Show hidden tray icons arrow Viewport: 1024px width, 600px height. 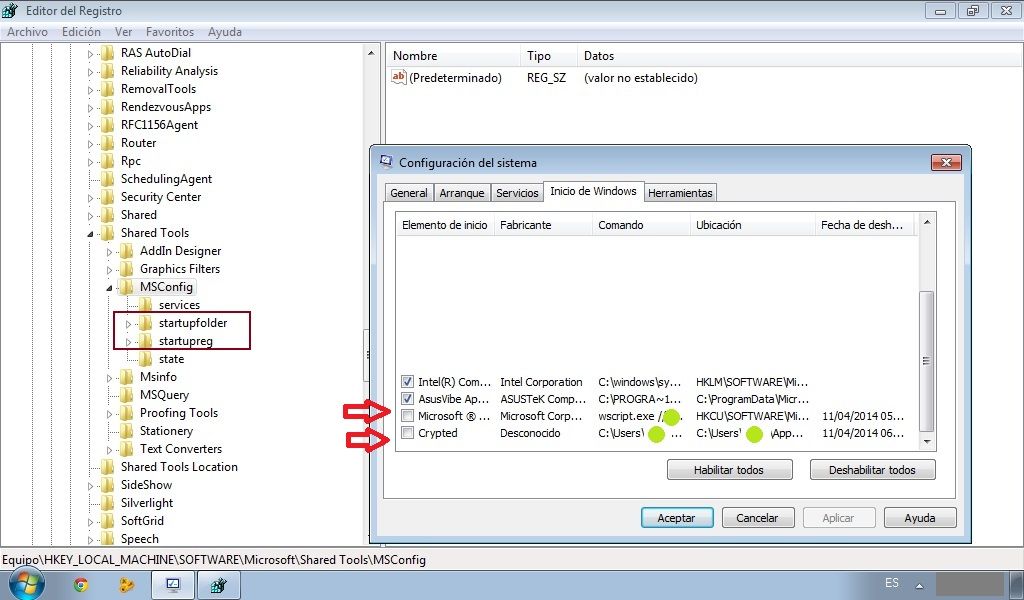tap(920, 586)
